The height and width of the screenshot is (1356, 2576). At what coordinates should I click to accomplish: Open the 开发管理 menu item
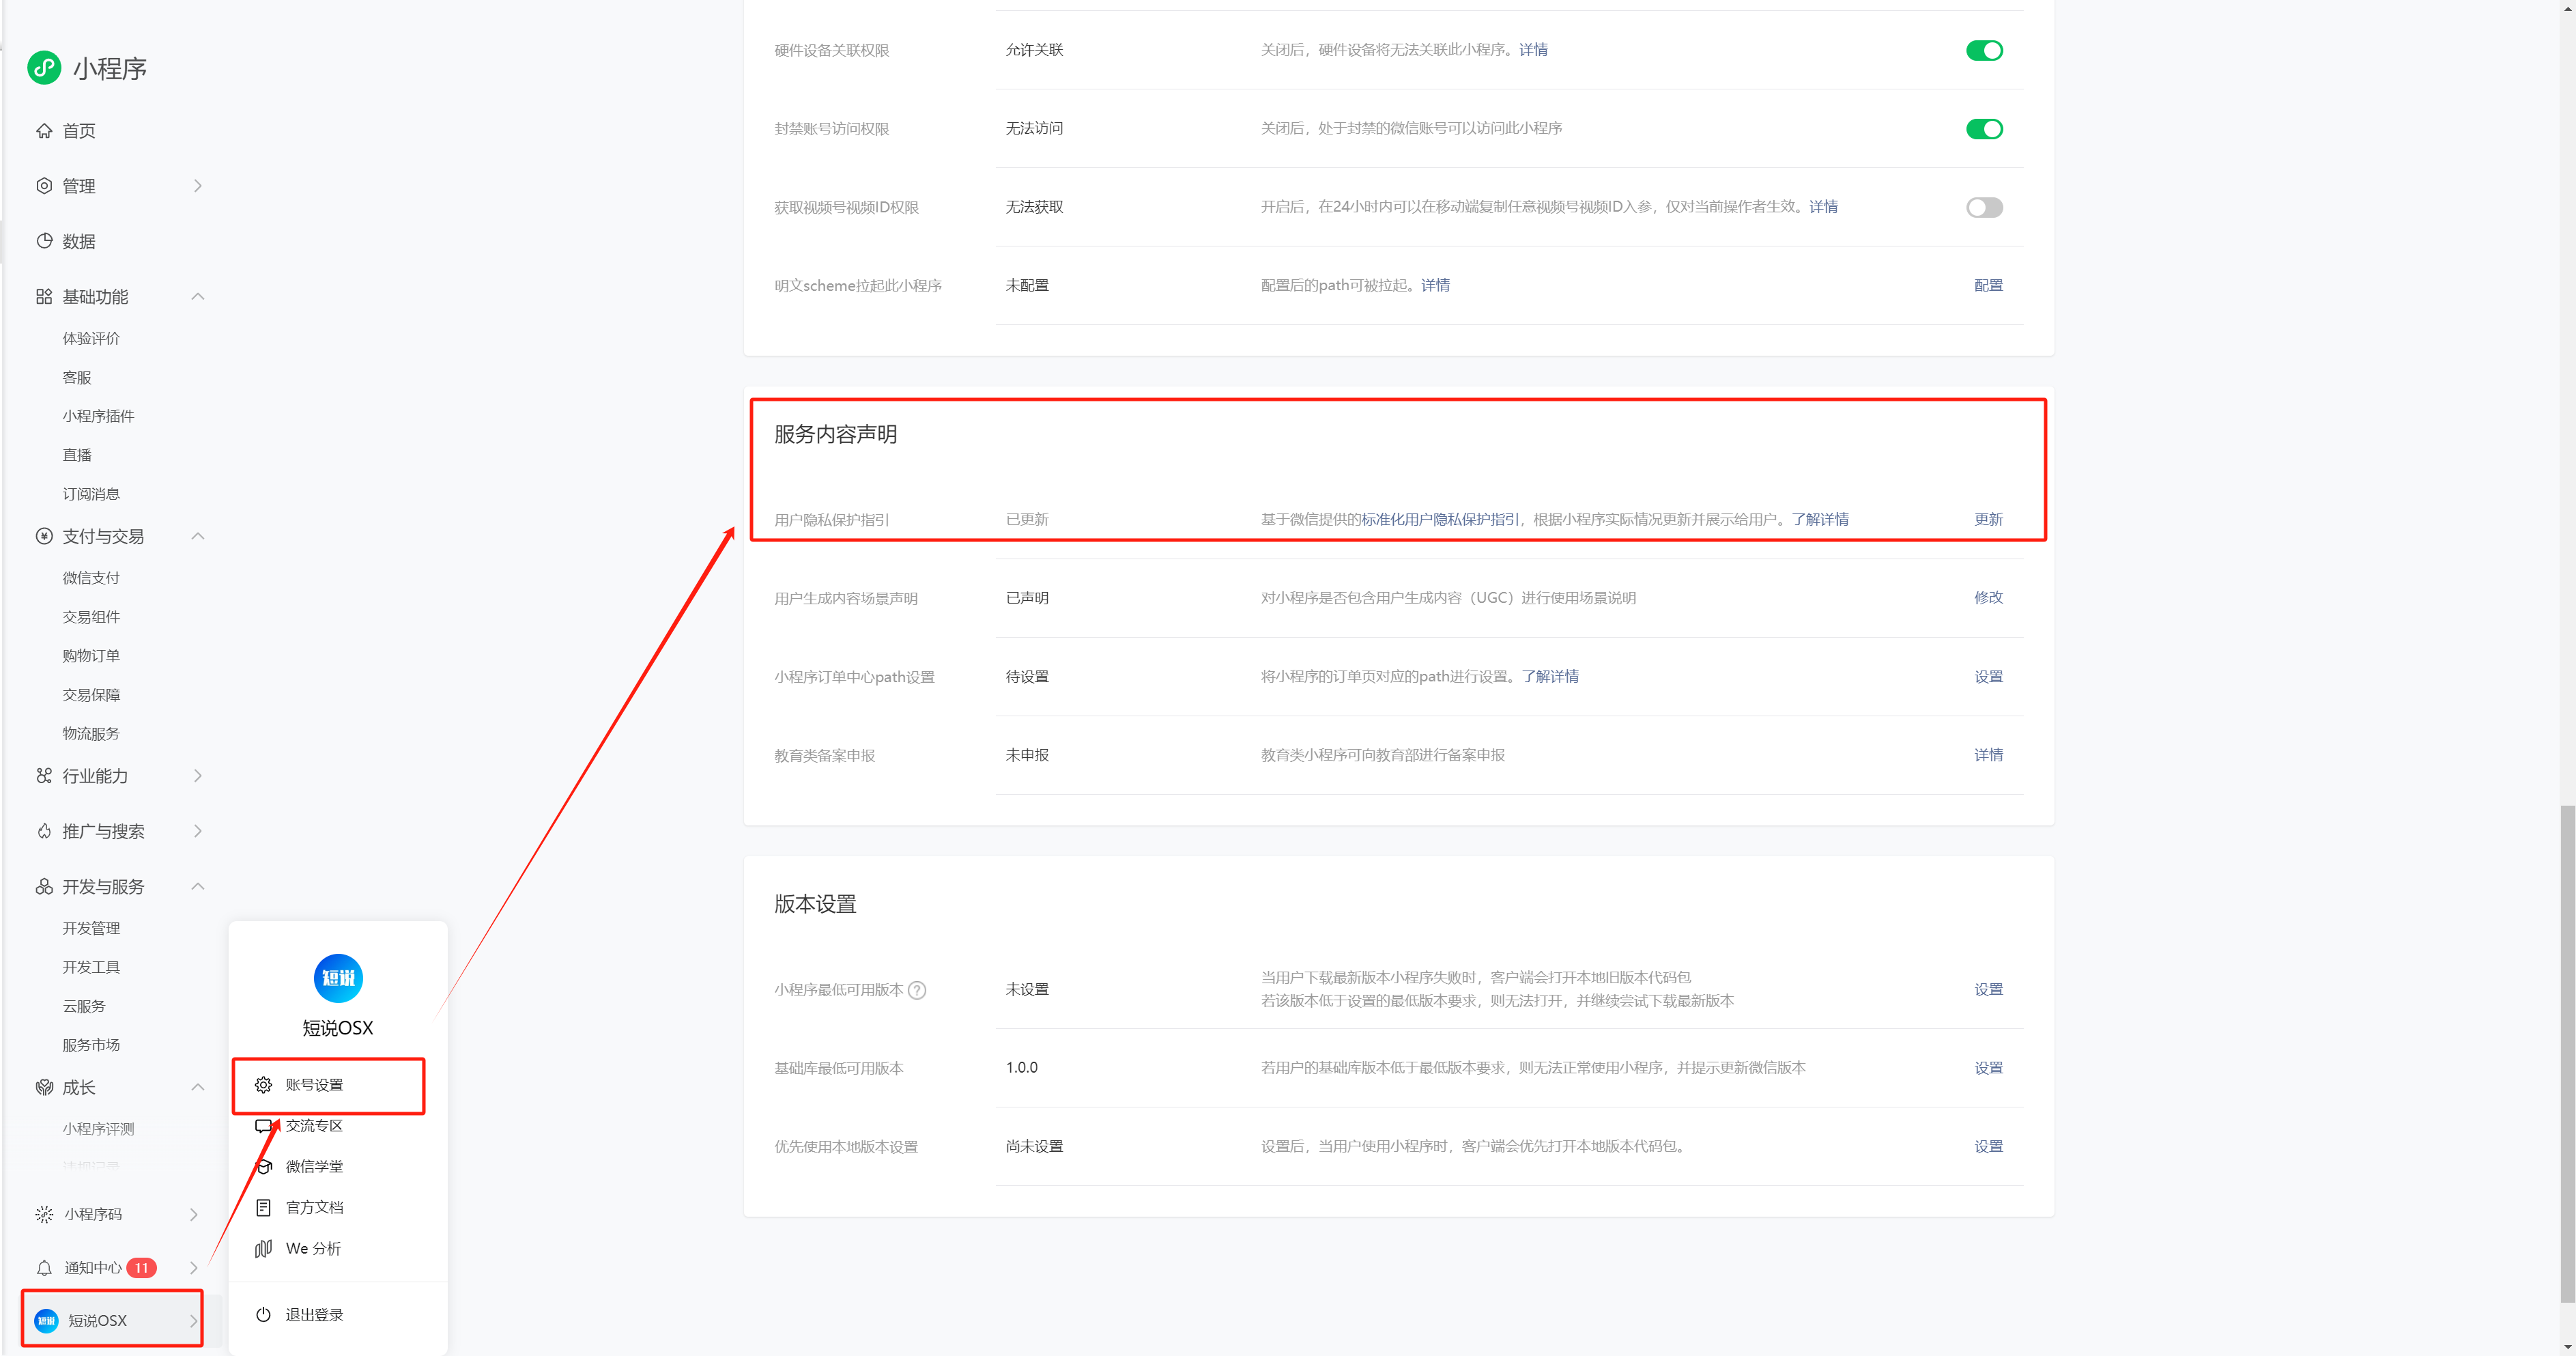point(91,928)
